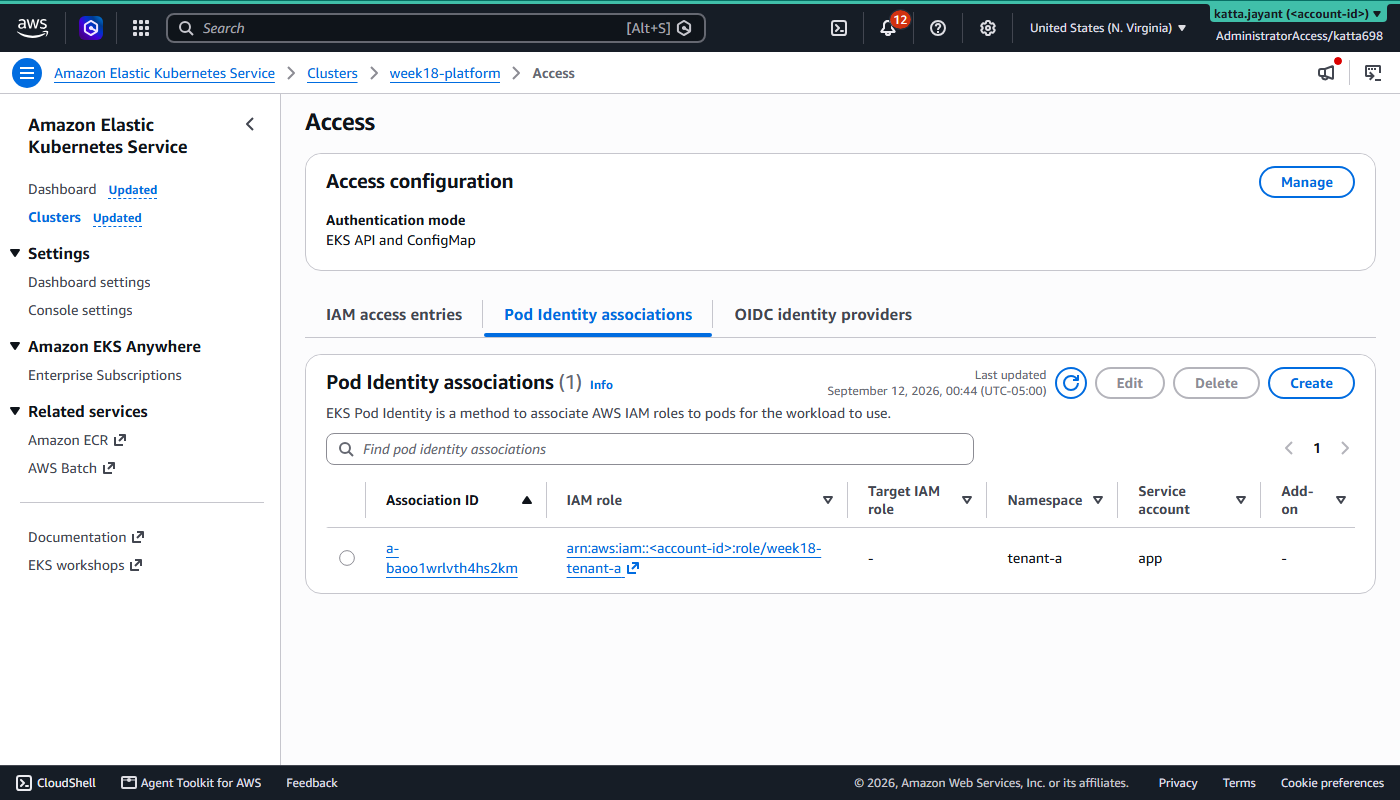Image resolution: width=1400 pixels, height=800 pixels.
Task: Go to previous page arrow in pagination
Action: pos(1289,448)
